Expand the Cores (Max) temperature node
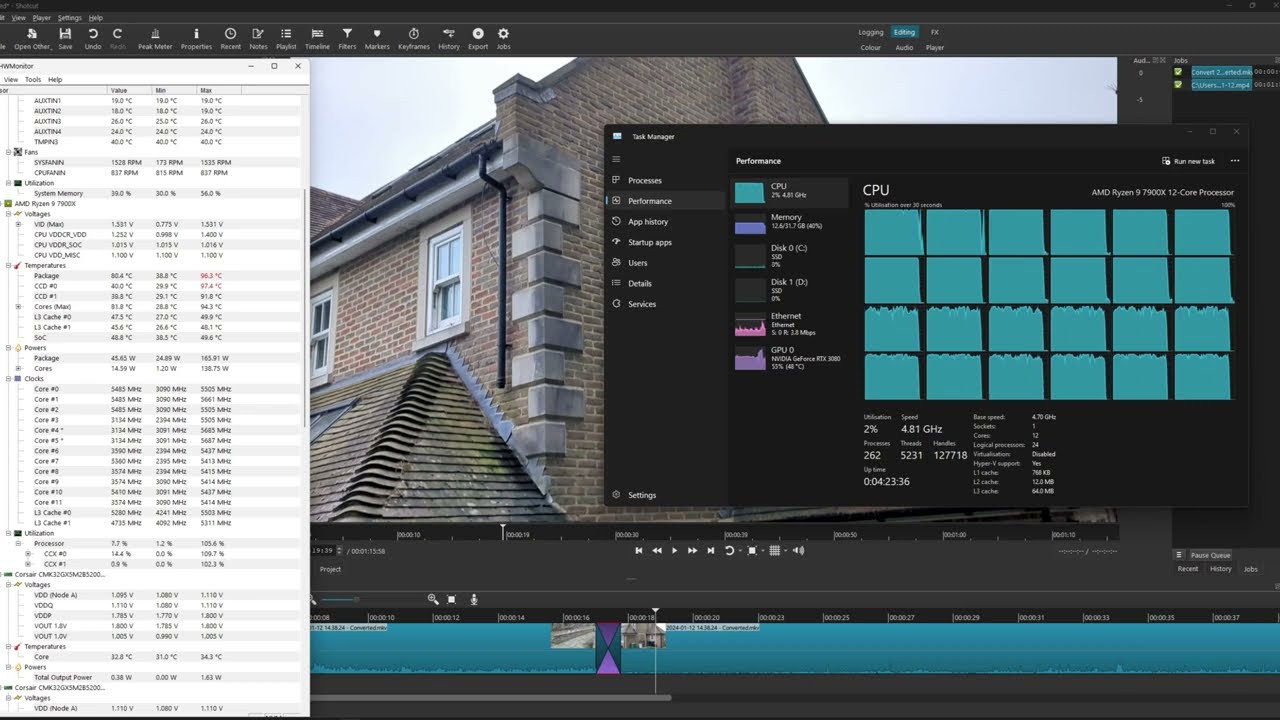This screenshot has width=1280, height=720. click(19, 306)
